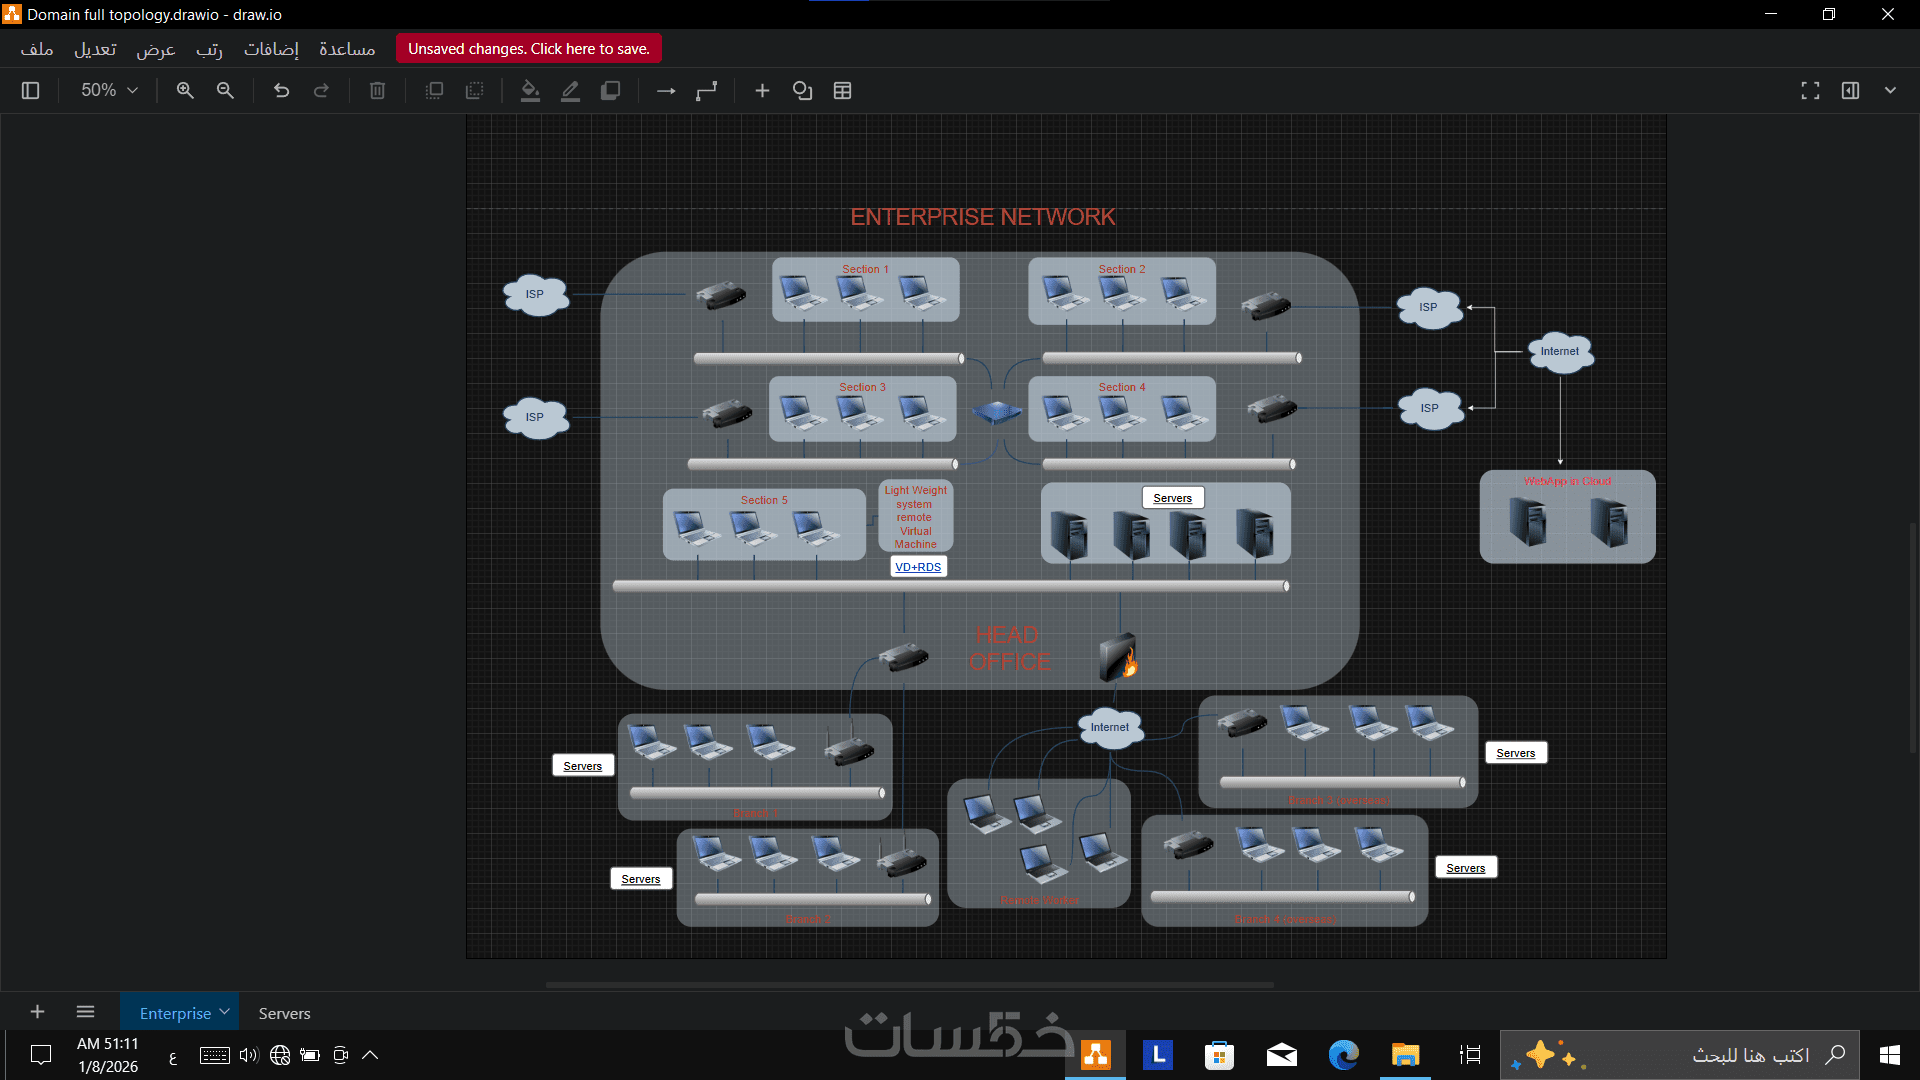Open the 50% zoom level dropdown

(x=108, y=91)
